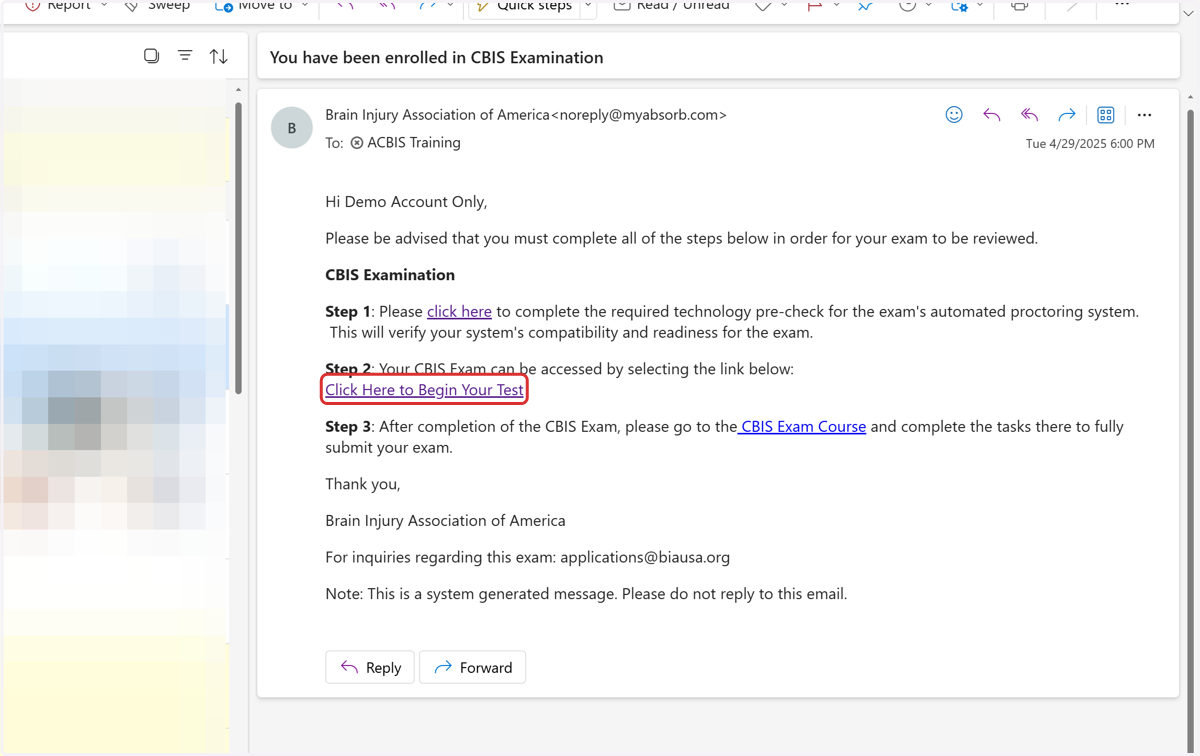Click the sender avatar with letter B
1200x756 pixels.
click(292, 128)
